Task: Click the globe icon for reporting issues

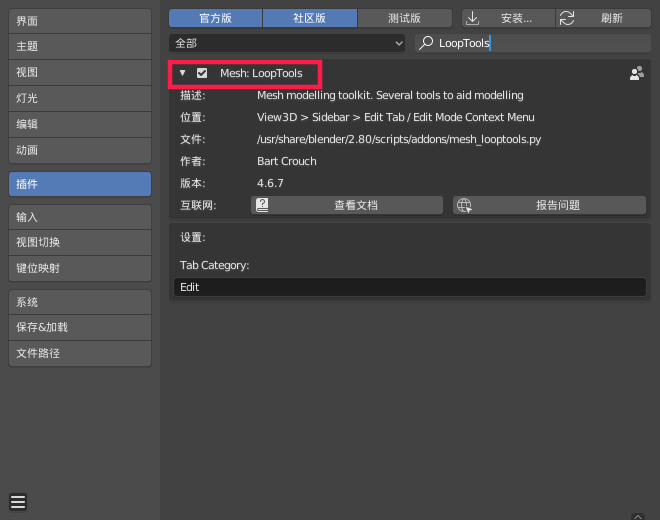Action: click(464, 205)
